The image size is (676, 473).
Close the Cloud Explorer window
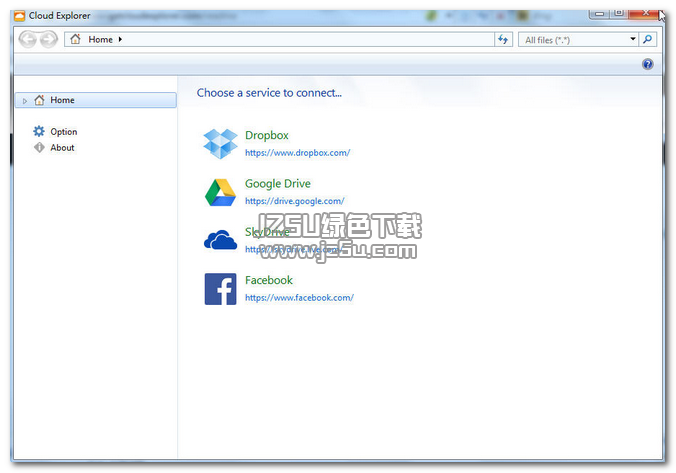click(x=646, y=14)
